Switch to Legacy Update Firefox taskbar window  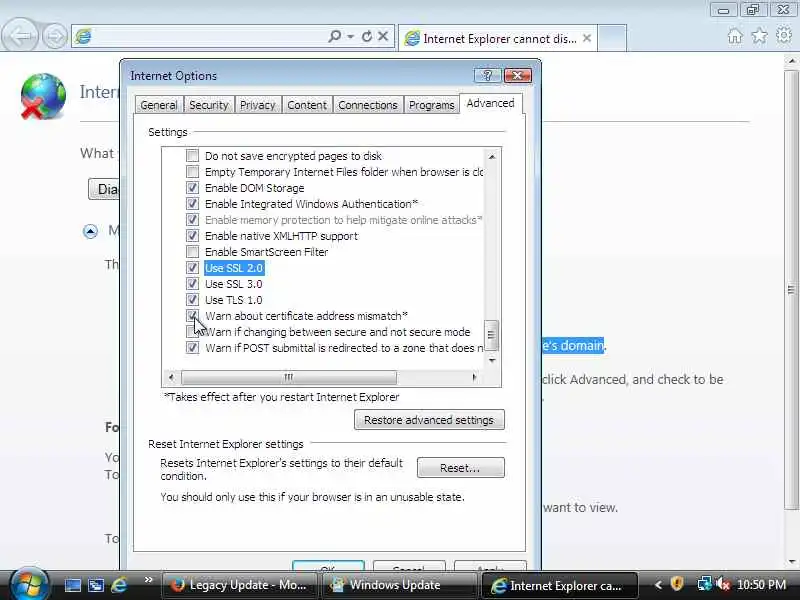[240, 585]
